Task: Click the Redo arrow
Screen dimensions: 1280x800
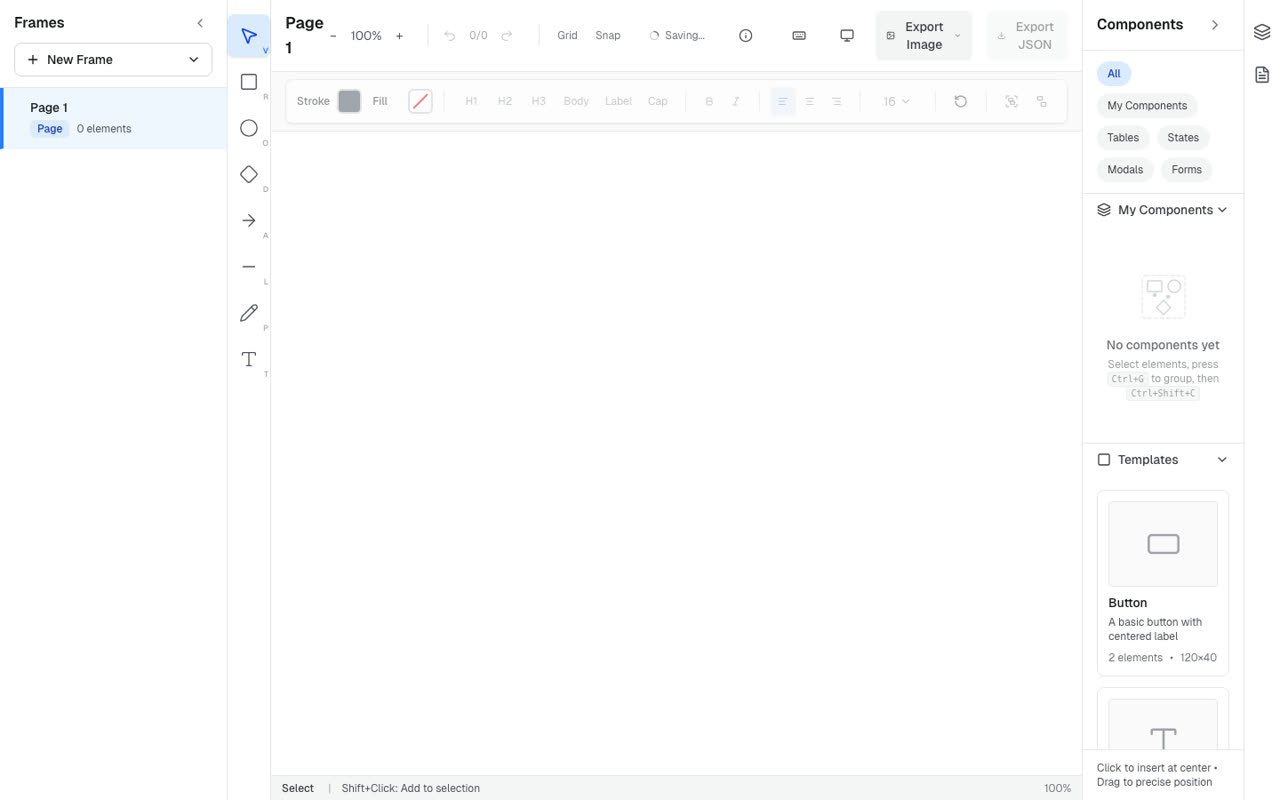Action: (507, 36)
